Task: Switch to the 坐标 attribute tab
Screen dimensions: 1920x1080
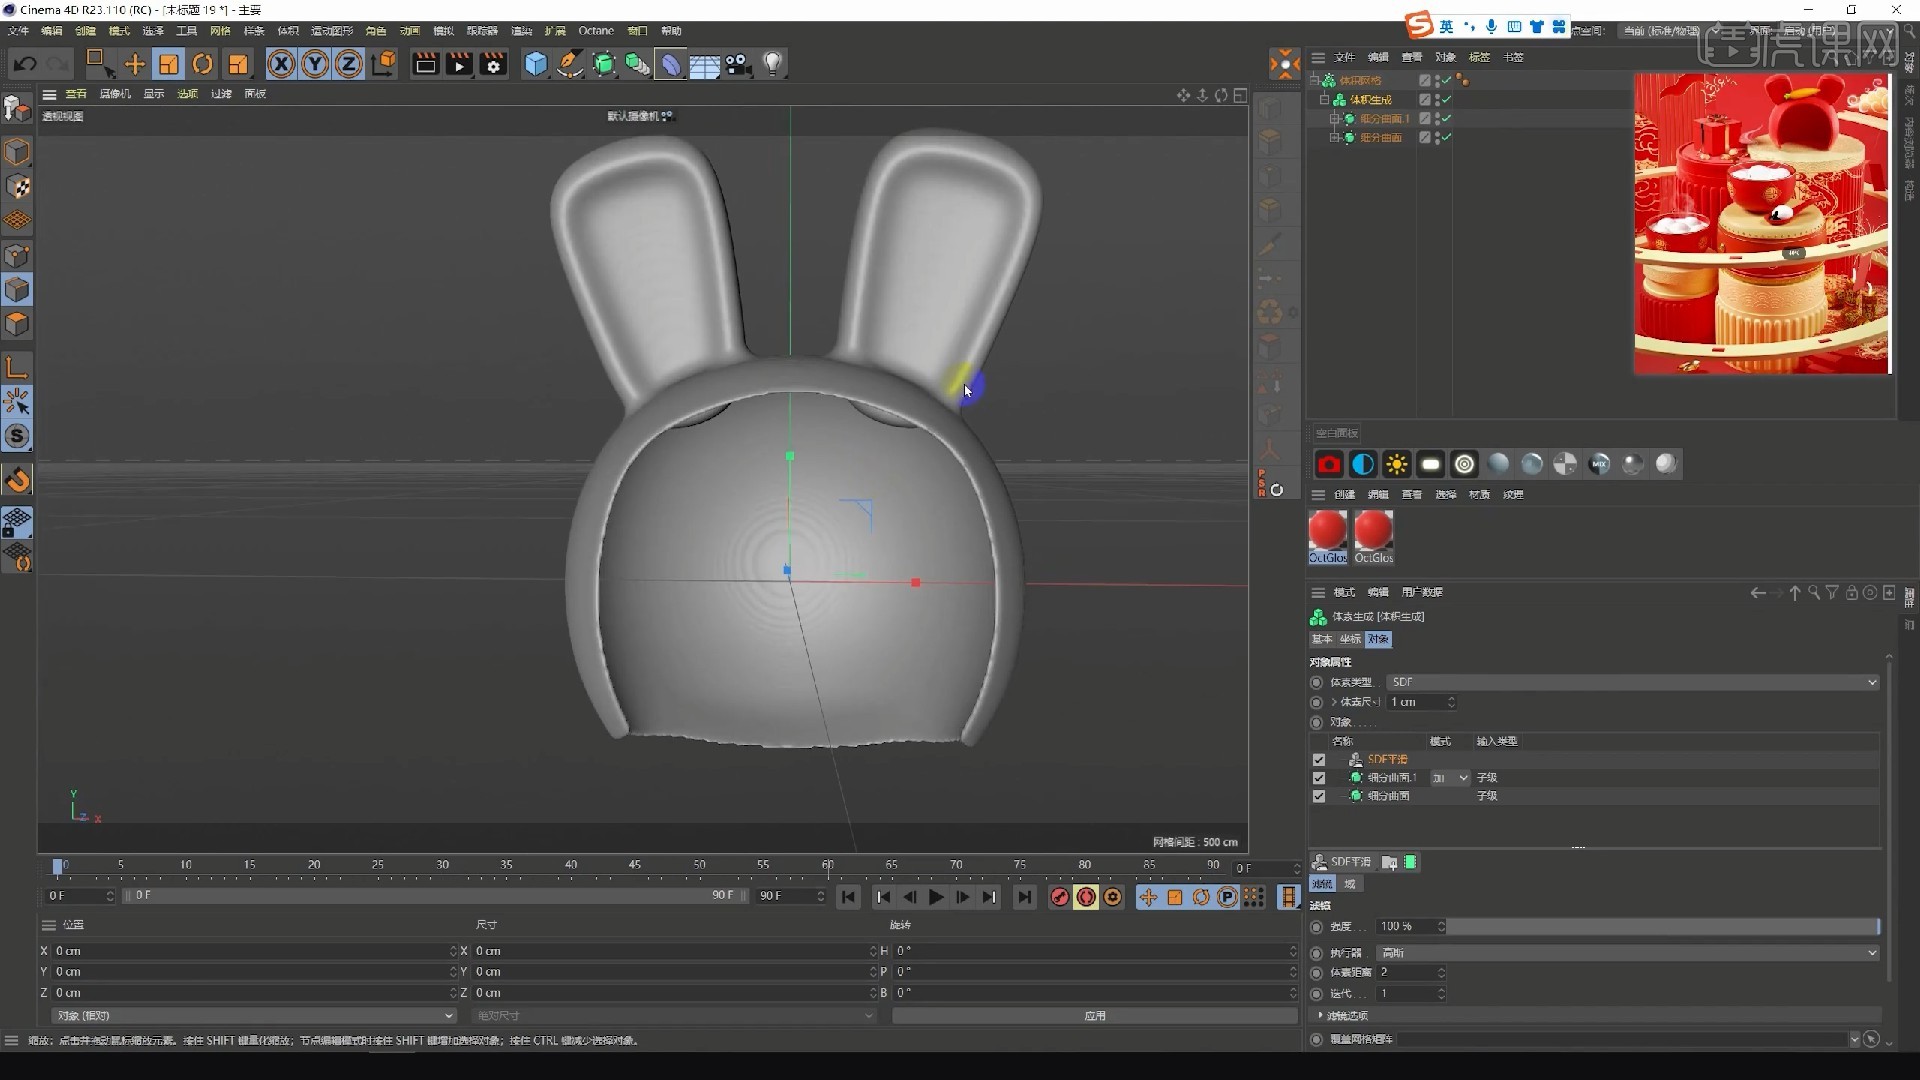Action: [x=1350, y=639]
